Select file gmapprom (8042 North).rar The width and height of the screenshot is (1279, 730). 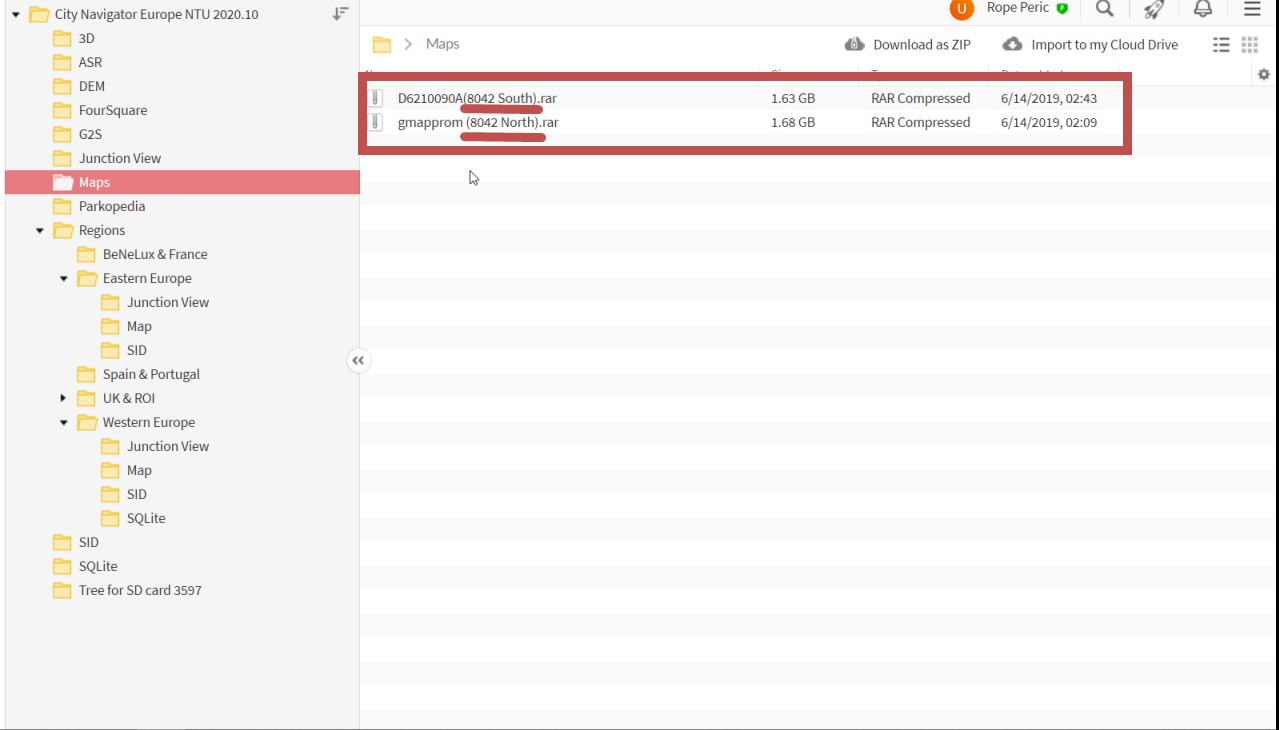click(x=478, y=122)
